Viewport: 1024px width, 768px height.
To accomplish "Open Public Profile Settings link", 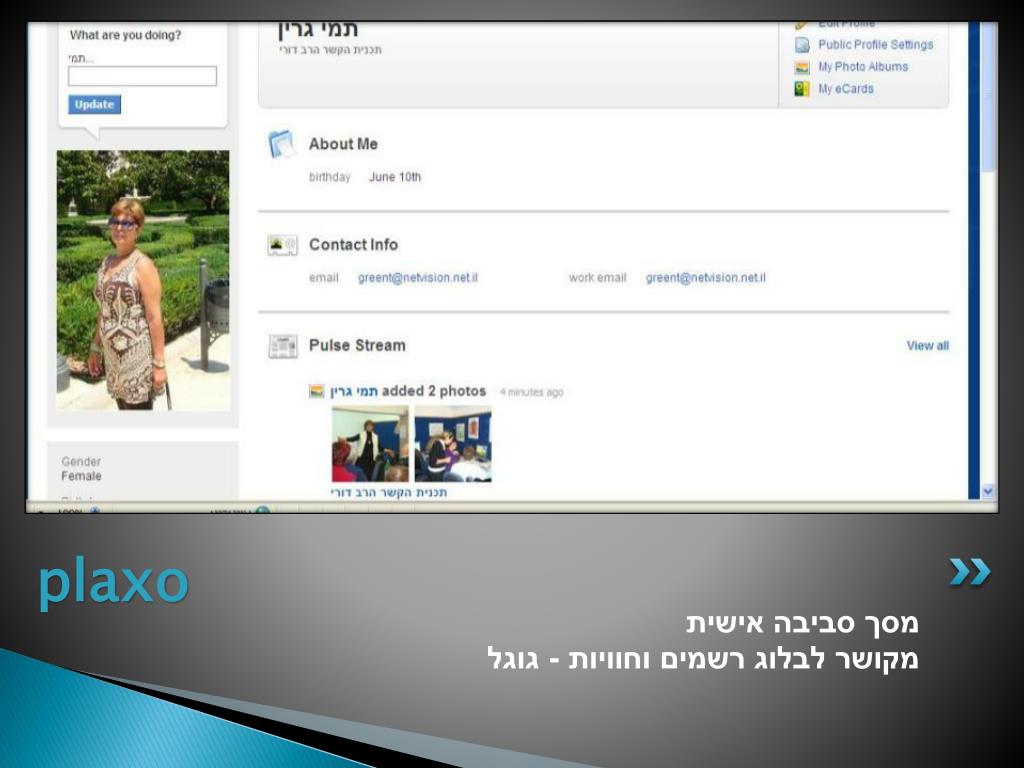I will 875,44.
